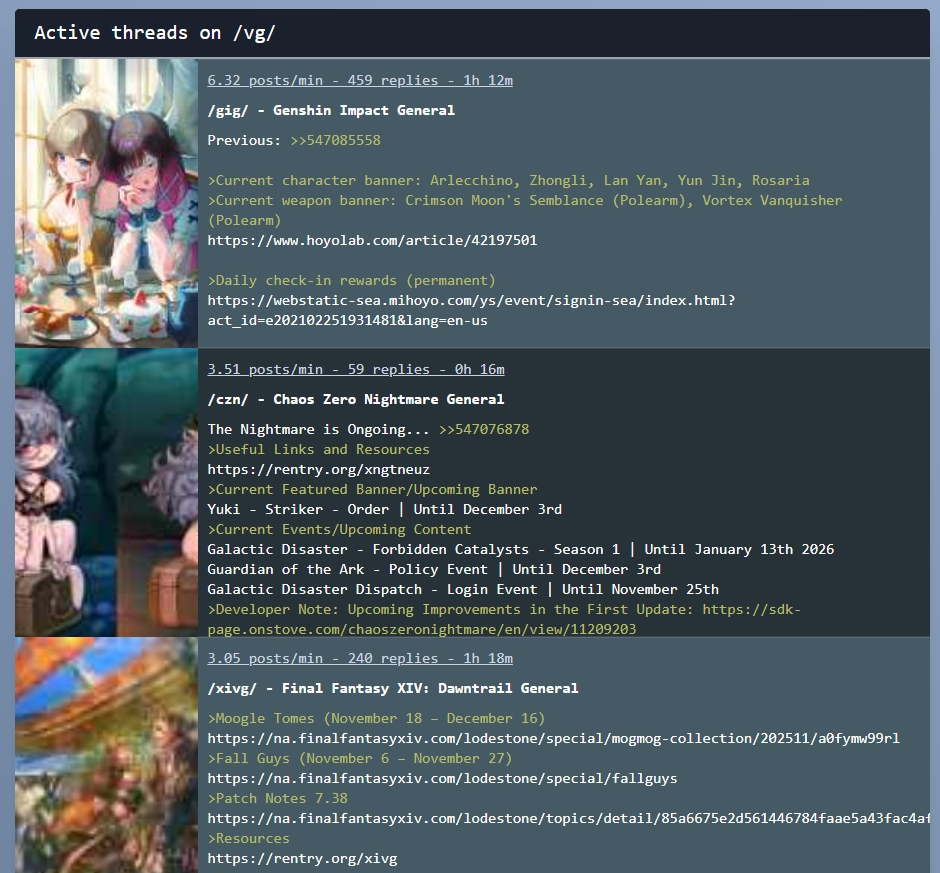Click the Useful Links and Resources line
Viewport: 940px width, 873px height.
click(318, 450)
